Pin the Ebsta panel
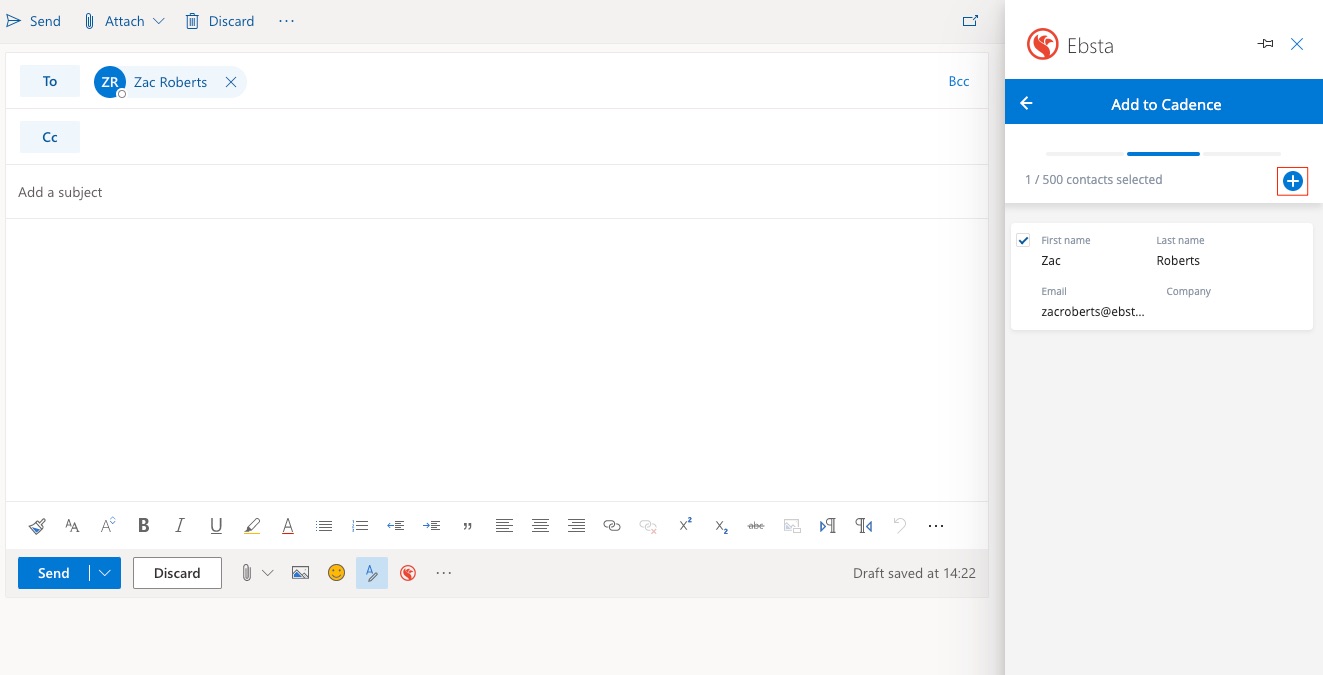Viewport: 1323px width, 675px height. 1266,44
